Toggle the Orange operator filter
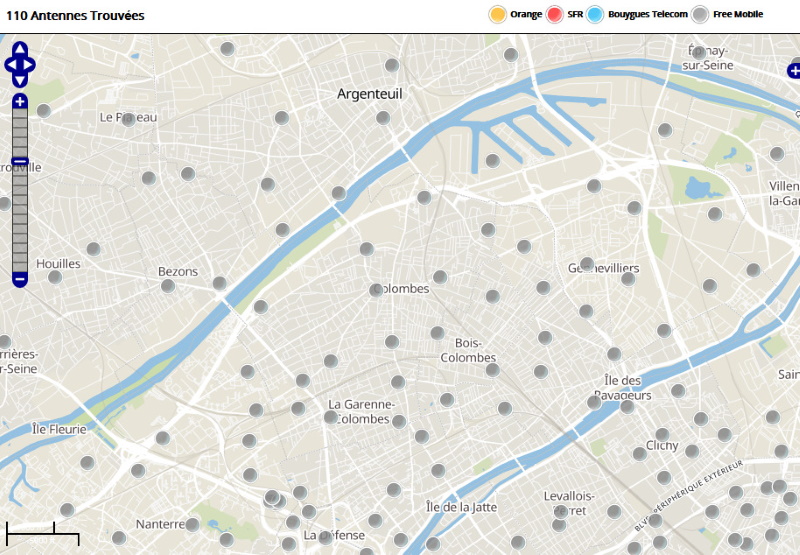 [x=497, y=14]
